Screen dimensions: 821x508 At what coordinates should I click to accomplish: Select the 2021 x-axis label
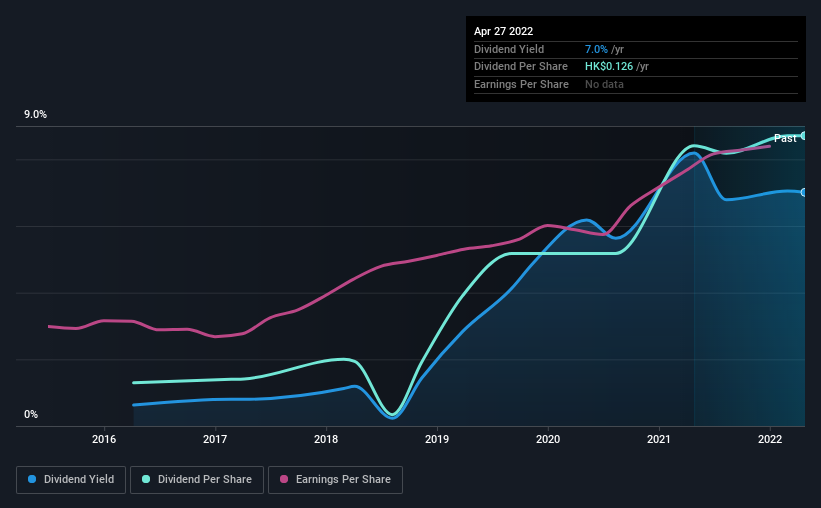659,439
